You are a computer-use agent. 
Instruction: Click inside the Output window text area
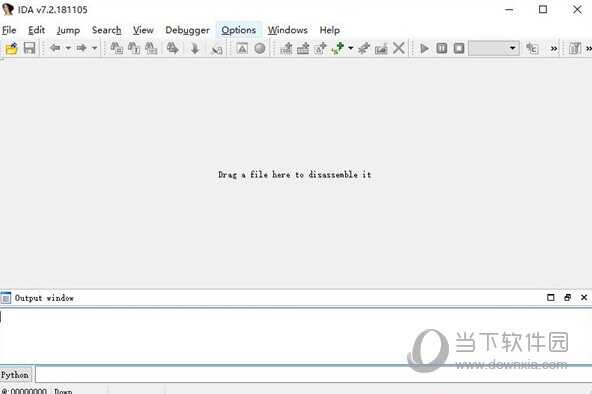click(x=296, y=336)
